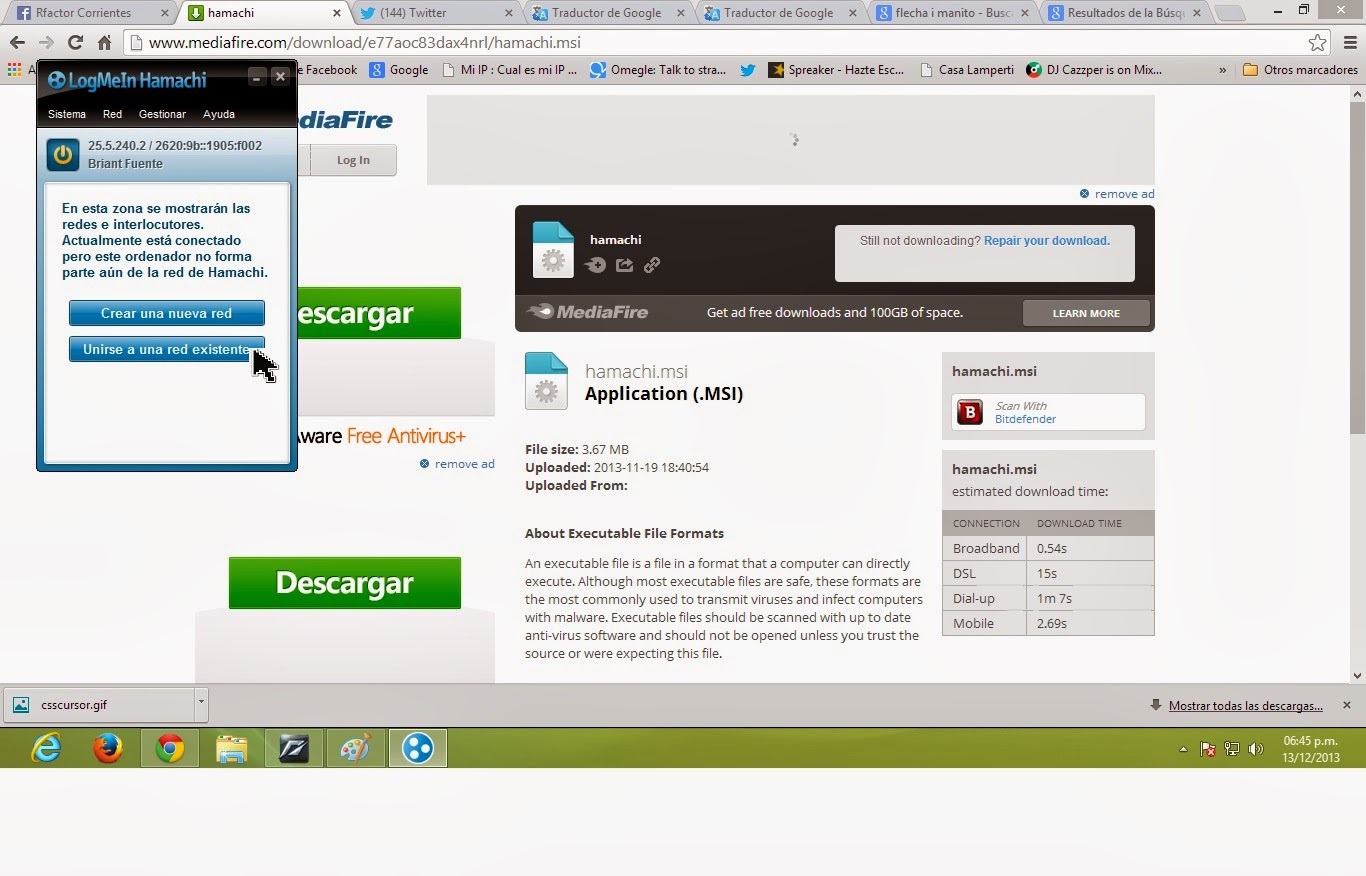
Task: Bookmark the page with the star icon
Action: tap(1318, 43)
